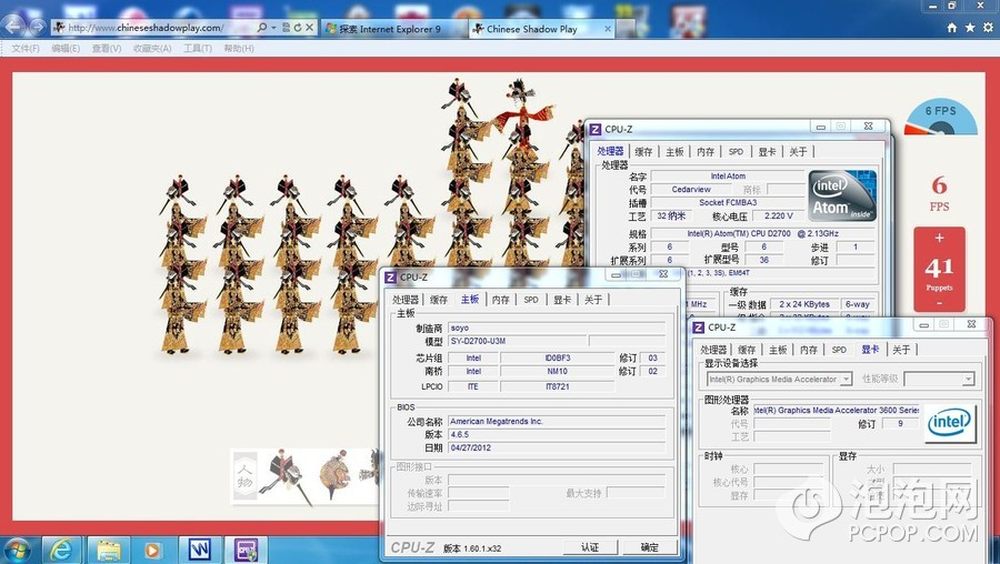Click the BIOS date "04/27/2012"
This screenshot has width=1000, height=564.
(471, 448)
